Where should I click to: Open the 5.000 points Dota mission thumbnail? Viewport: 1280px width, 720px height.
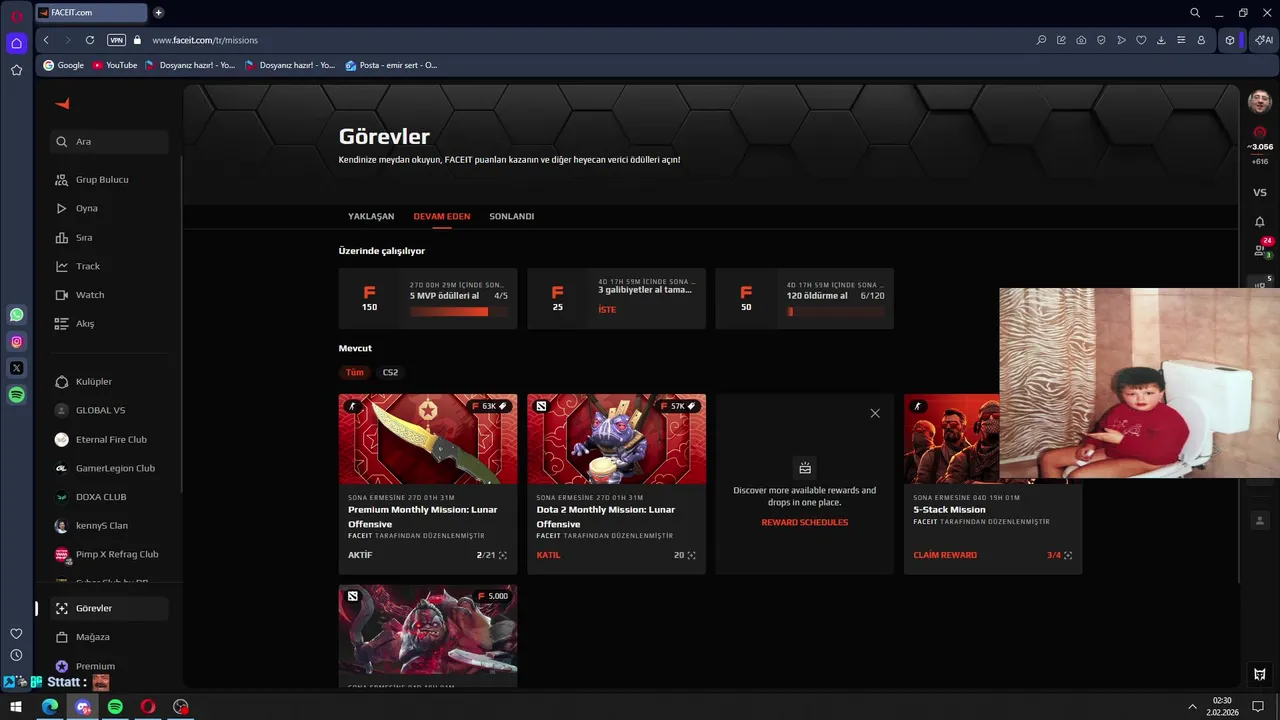pos(428,631)
